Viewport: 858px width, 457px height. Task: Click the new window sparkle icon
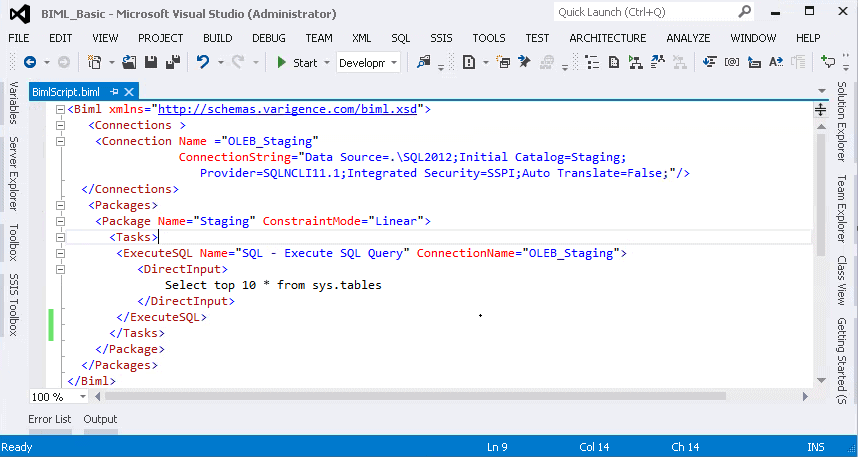coord(503,62)
